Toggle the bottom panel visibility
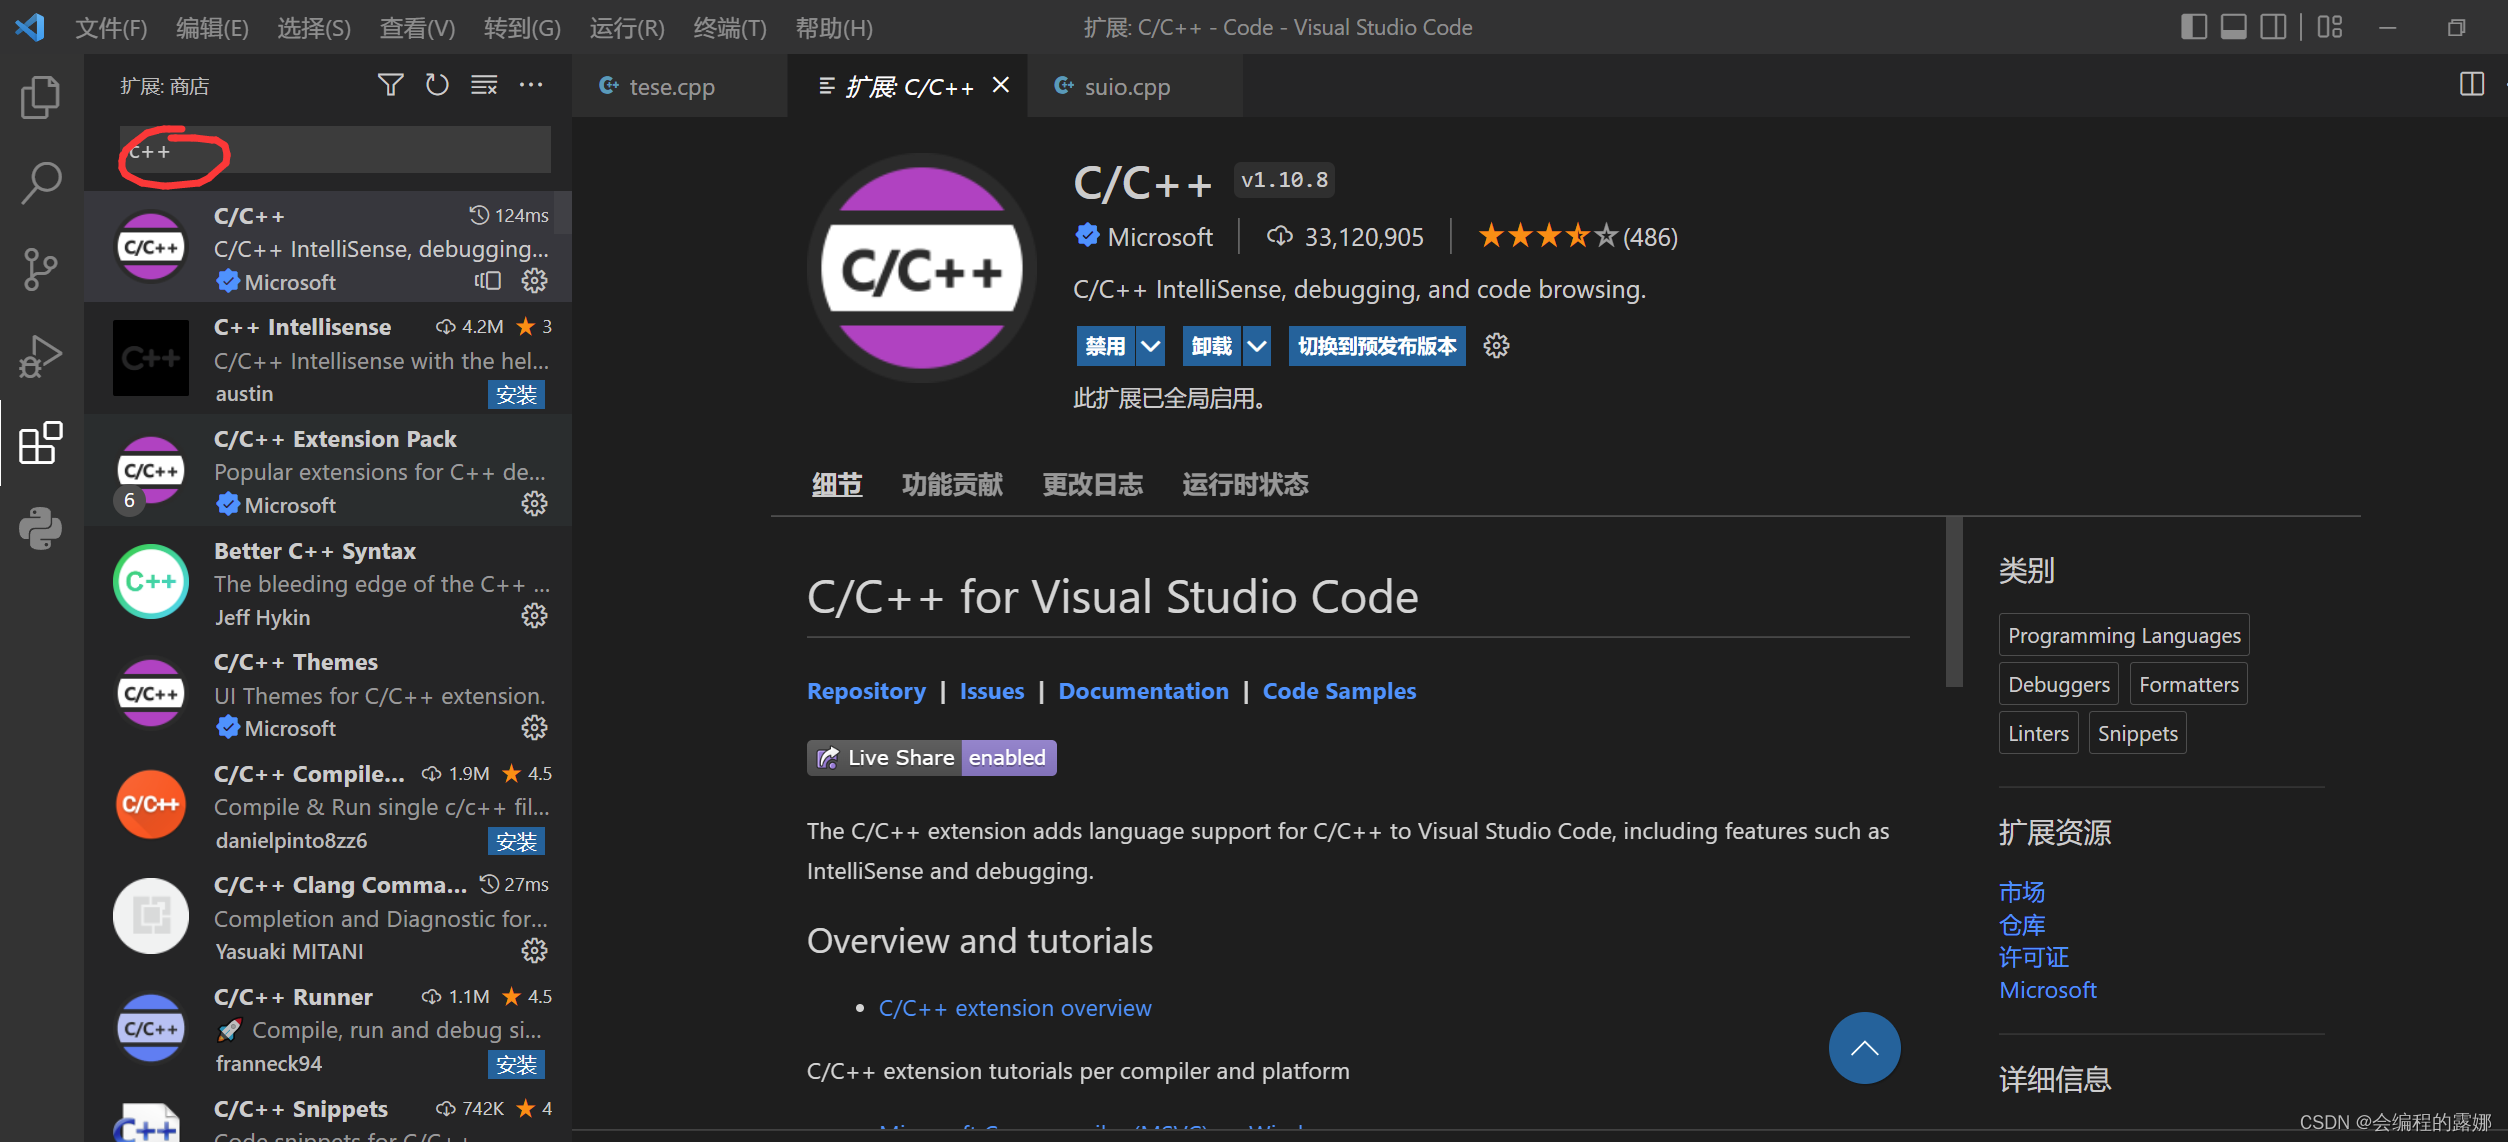The width and height of the screenshot is (2508, 1142). (x=2233, y=27)
